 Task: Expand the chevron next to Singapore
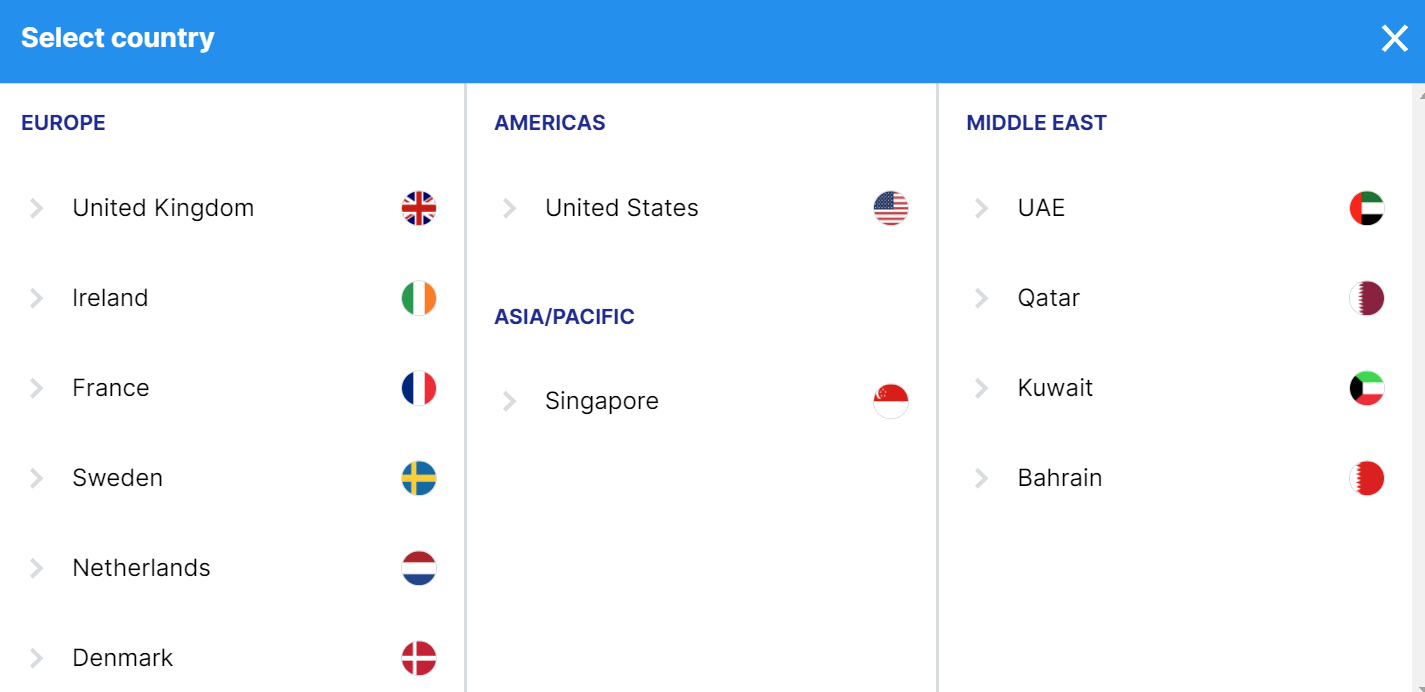[510, 401]
